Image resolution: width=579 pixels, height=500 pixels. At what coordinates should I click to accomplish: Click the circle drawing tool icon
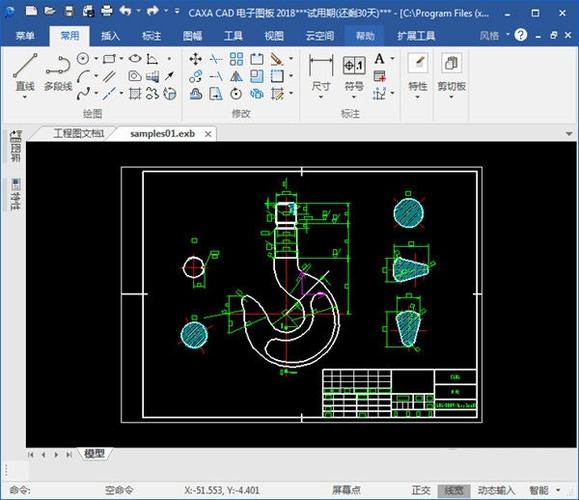83,58
